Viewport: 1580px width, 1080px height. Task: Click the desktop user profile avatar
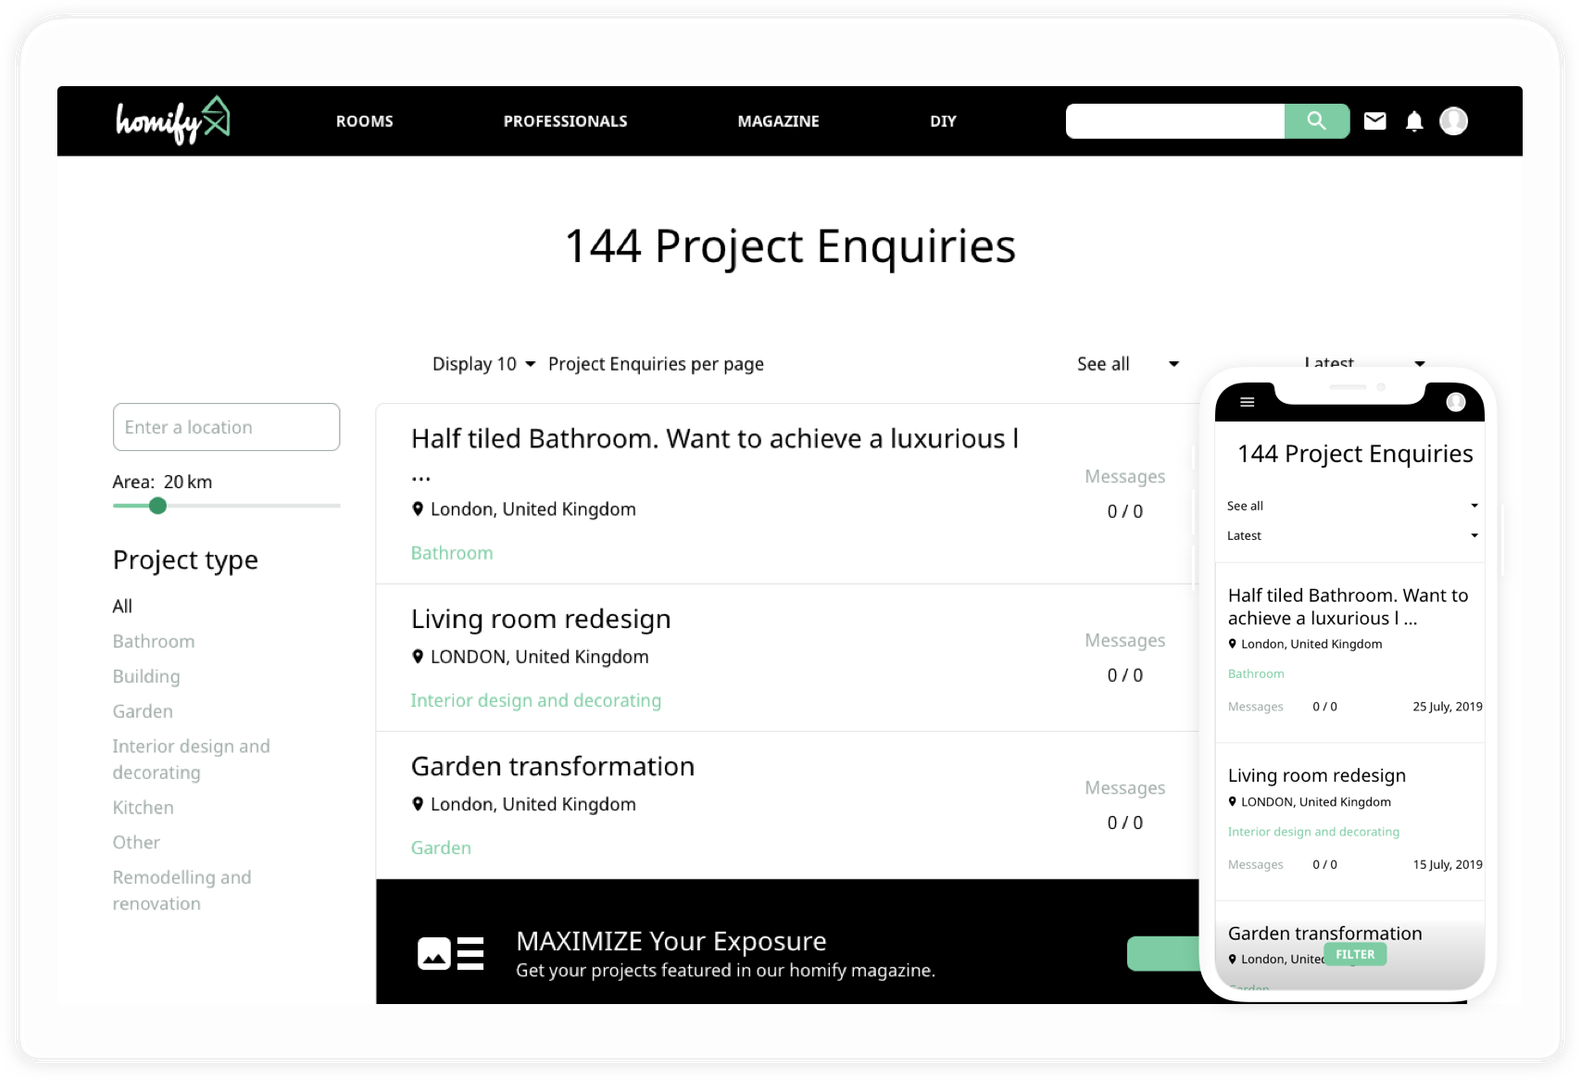pos(1453,121)
